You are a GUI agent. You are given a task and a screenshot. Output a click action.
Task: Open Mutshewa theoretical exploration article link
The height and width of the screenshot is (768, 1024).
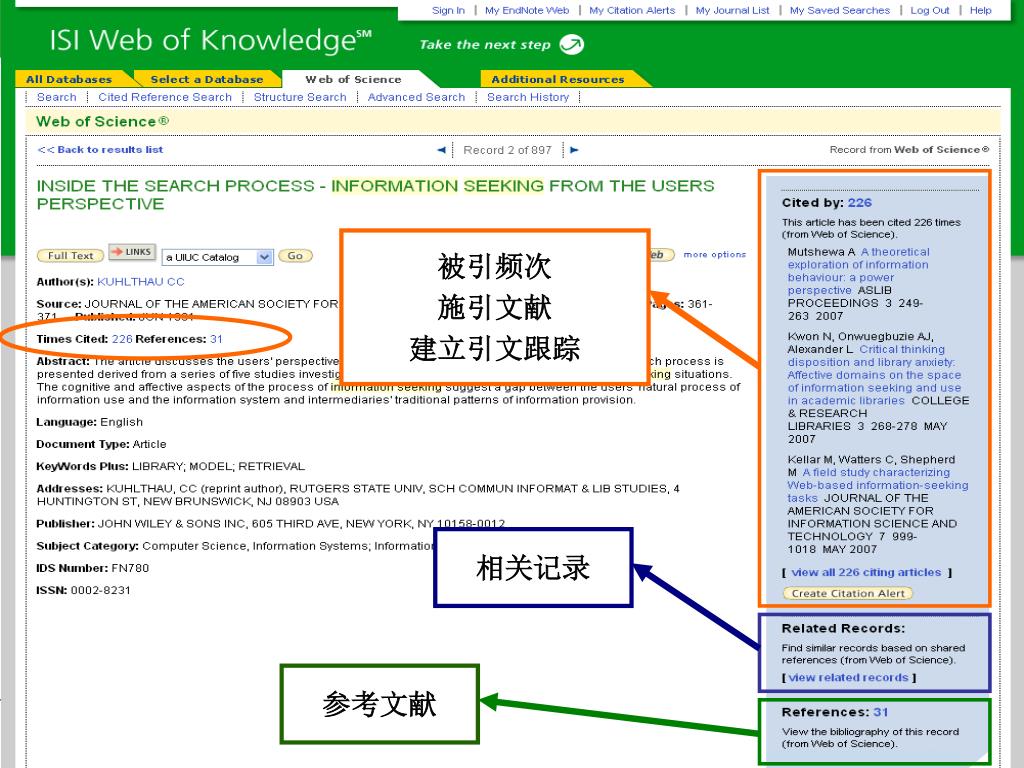coord(858,271)
